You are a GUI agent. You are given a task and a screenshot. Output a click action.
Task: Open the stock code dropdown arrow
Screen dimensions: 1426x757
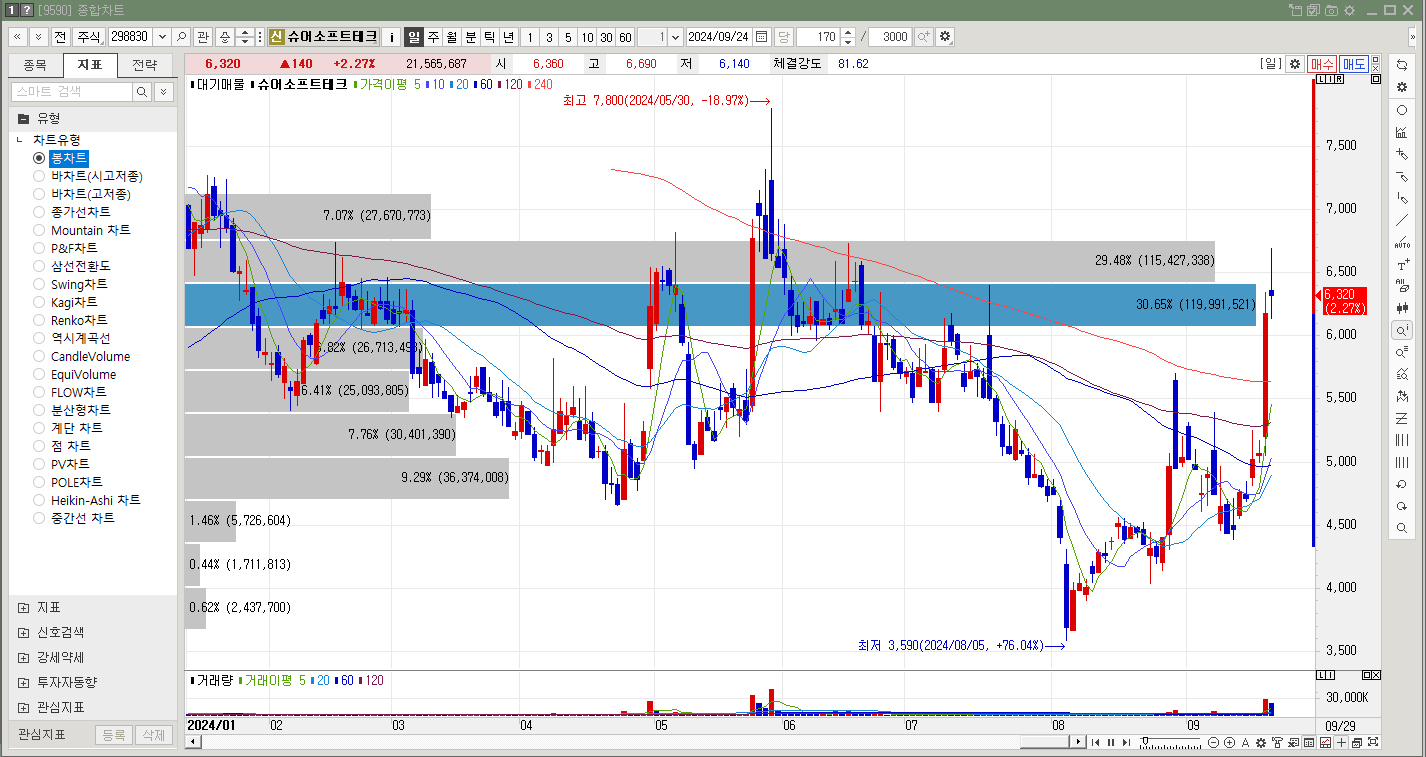[162, 37]
